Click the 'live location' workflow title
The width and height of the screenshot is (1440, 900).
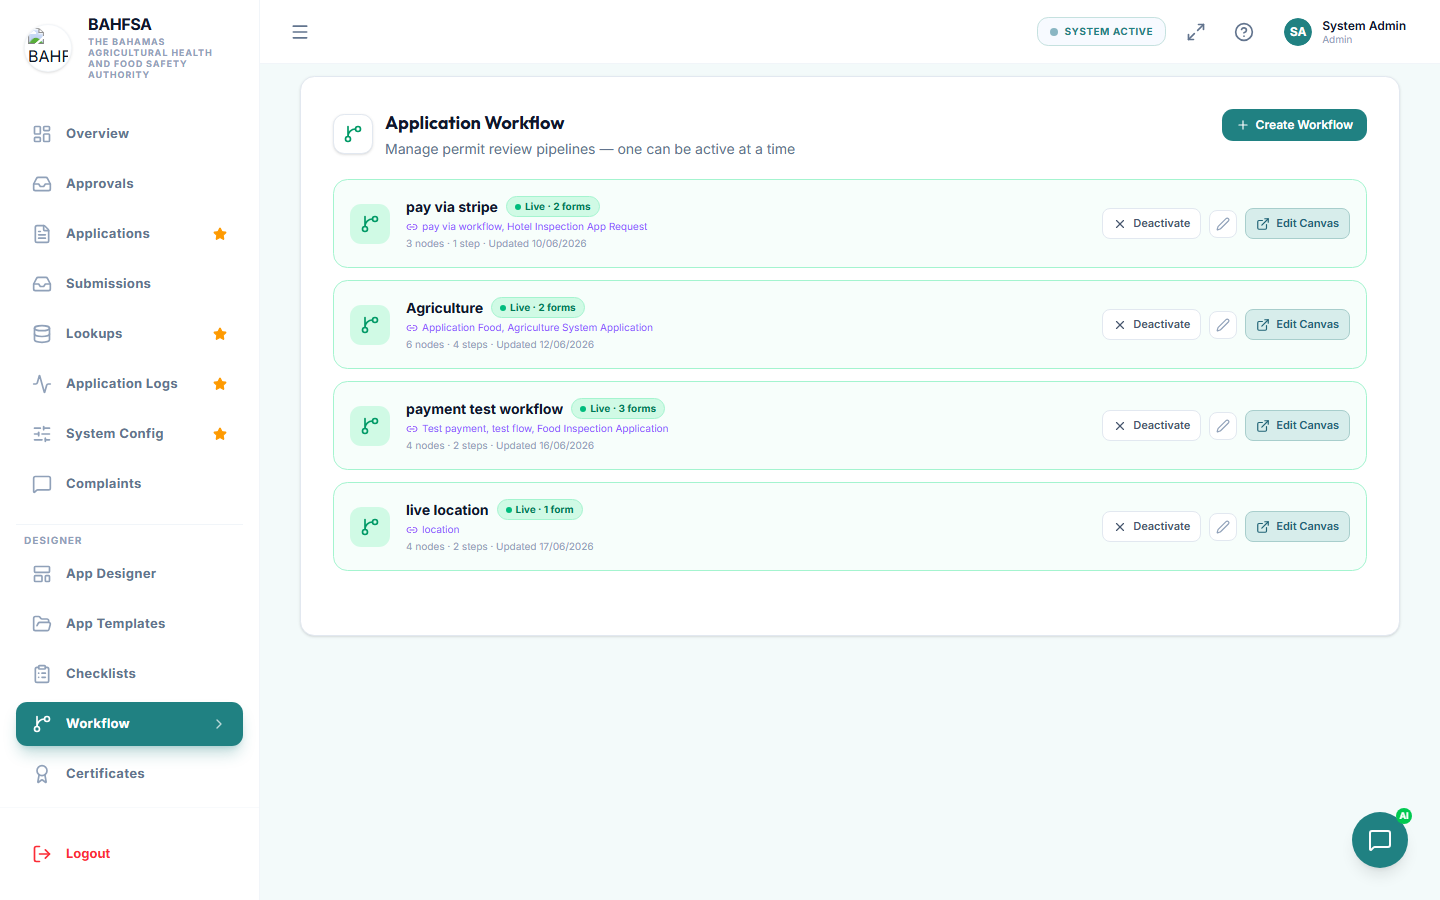pos(447,510)
